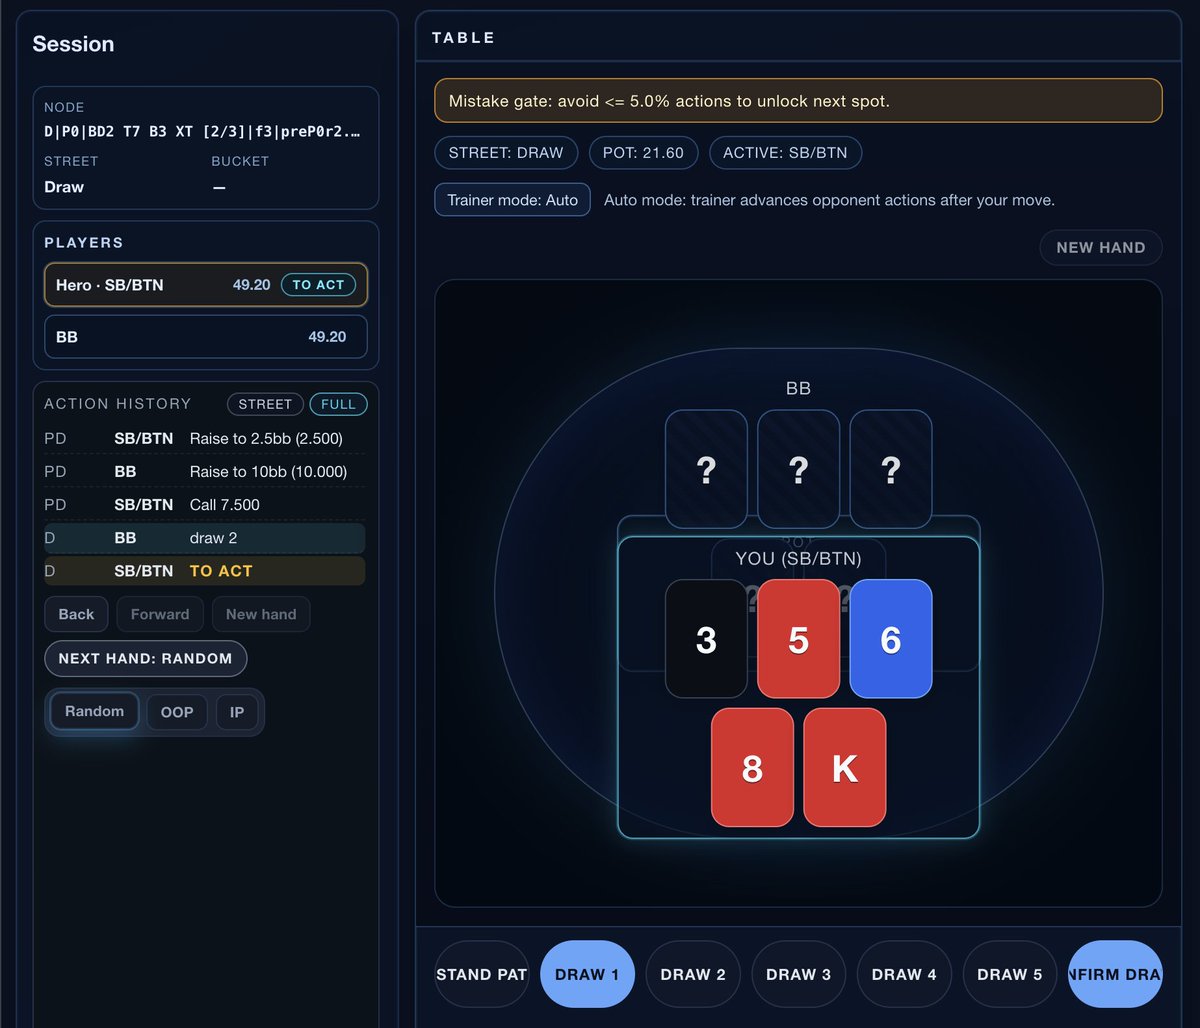Select the black 3 card
This screenshot has width=1200, height=1028.
pos(706,639)
